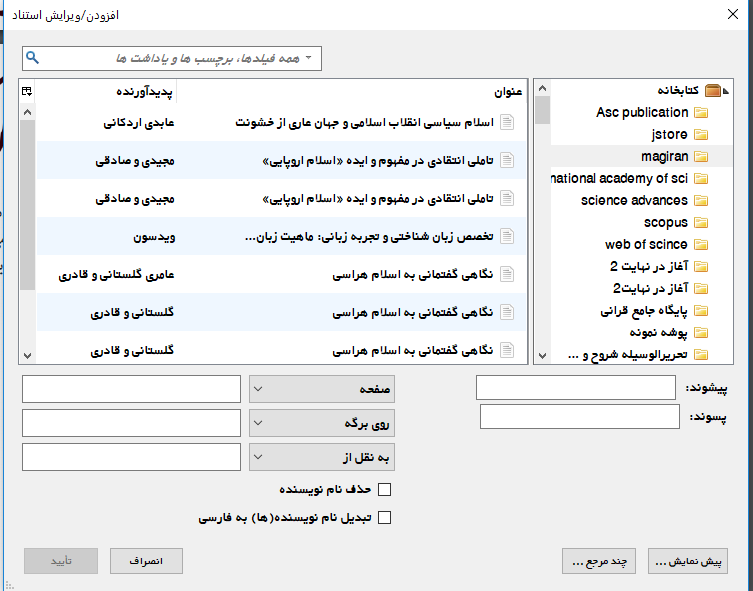Sort by the پدیدآورنده column header

point(147,92)
